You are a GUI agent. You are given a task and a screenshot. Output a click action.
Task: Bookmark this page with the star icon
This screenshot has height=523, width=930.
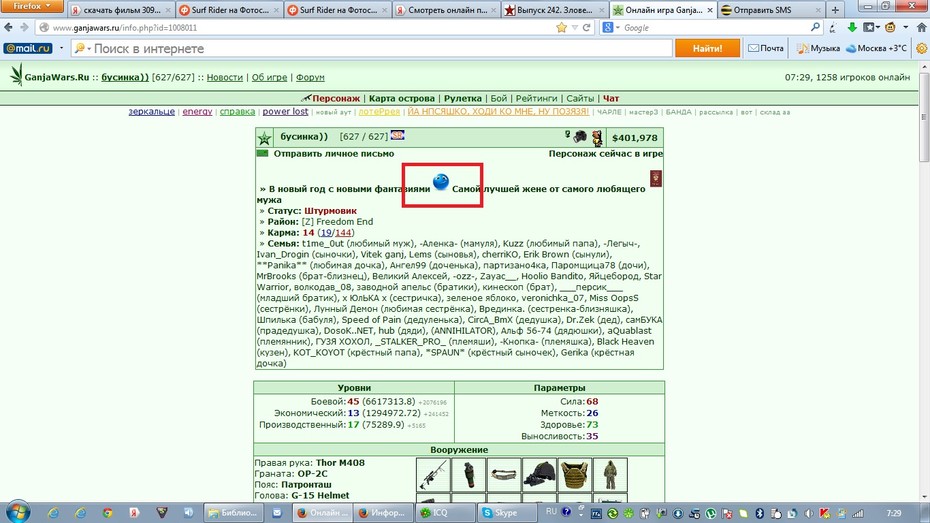(561, 27)
